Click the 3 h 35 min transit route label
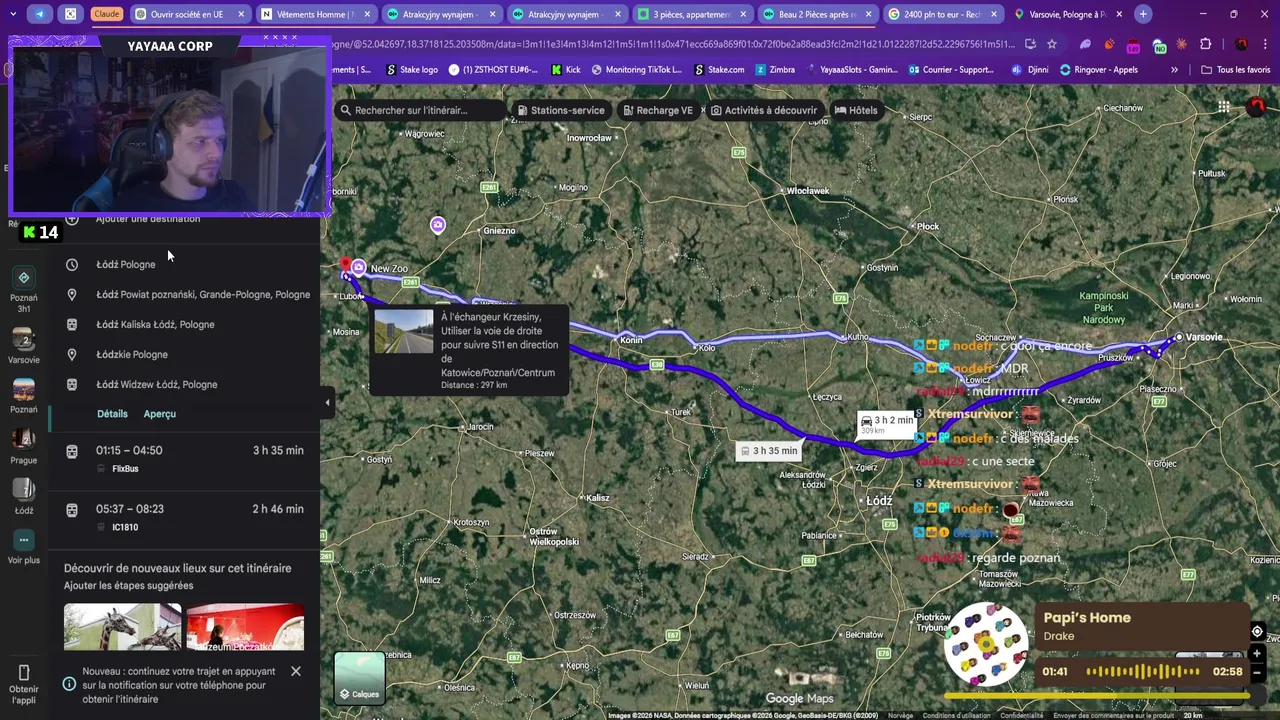The height and width of the screenshot is (720, 1280). tap(768, 451)
